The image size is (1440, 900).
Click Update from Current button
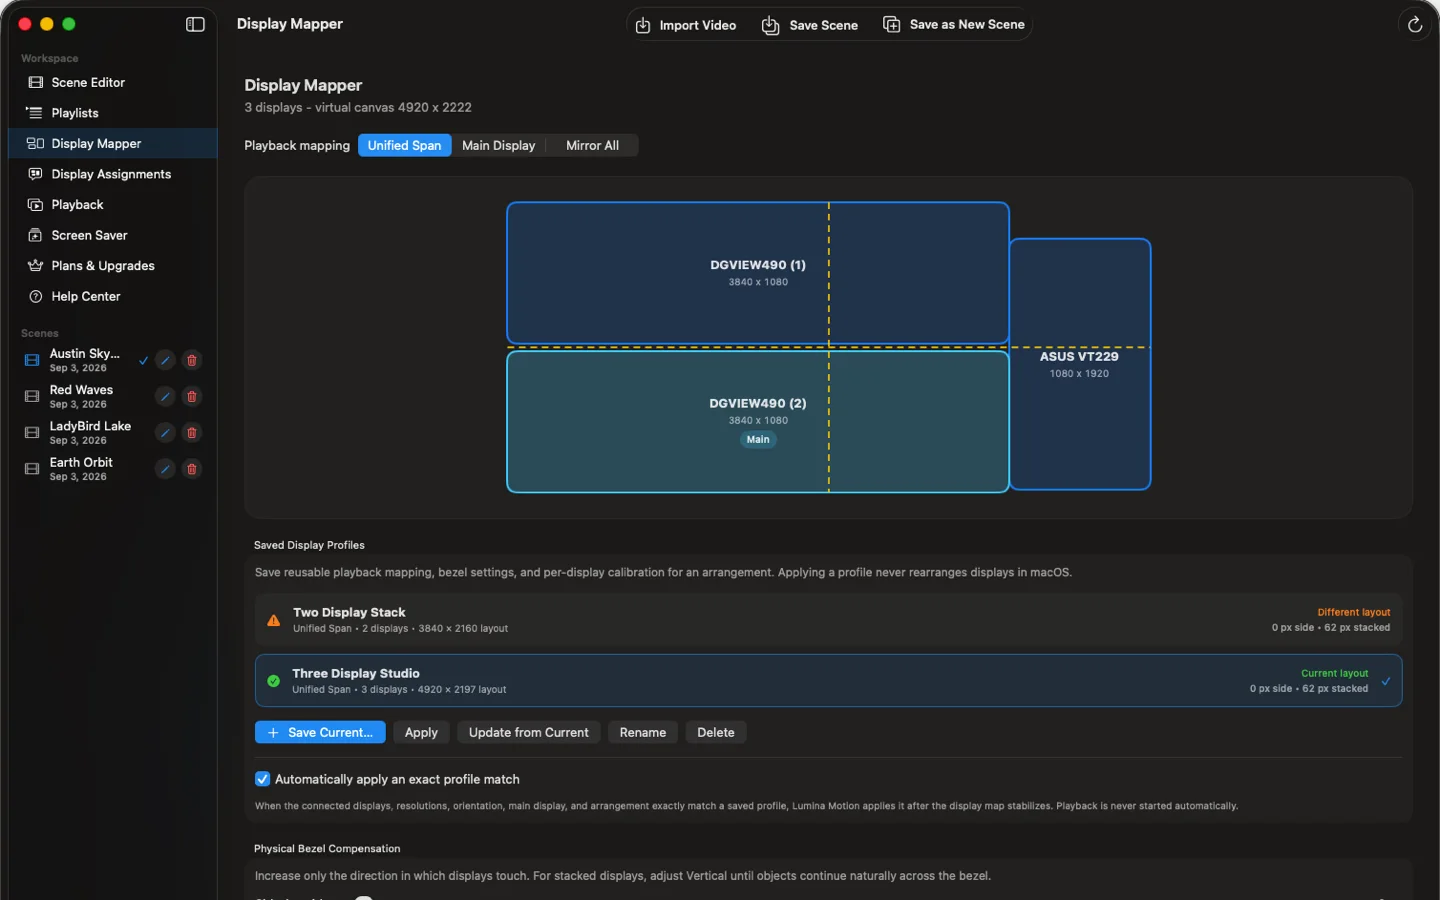click(528, 732)
